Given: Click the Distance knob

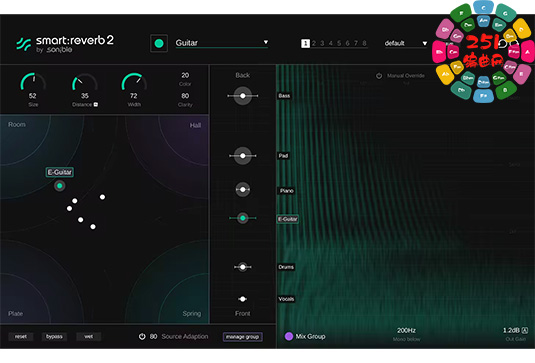Looking at the screenshot, I should [x=84, y=83].
